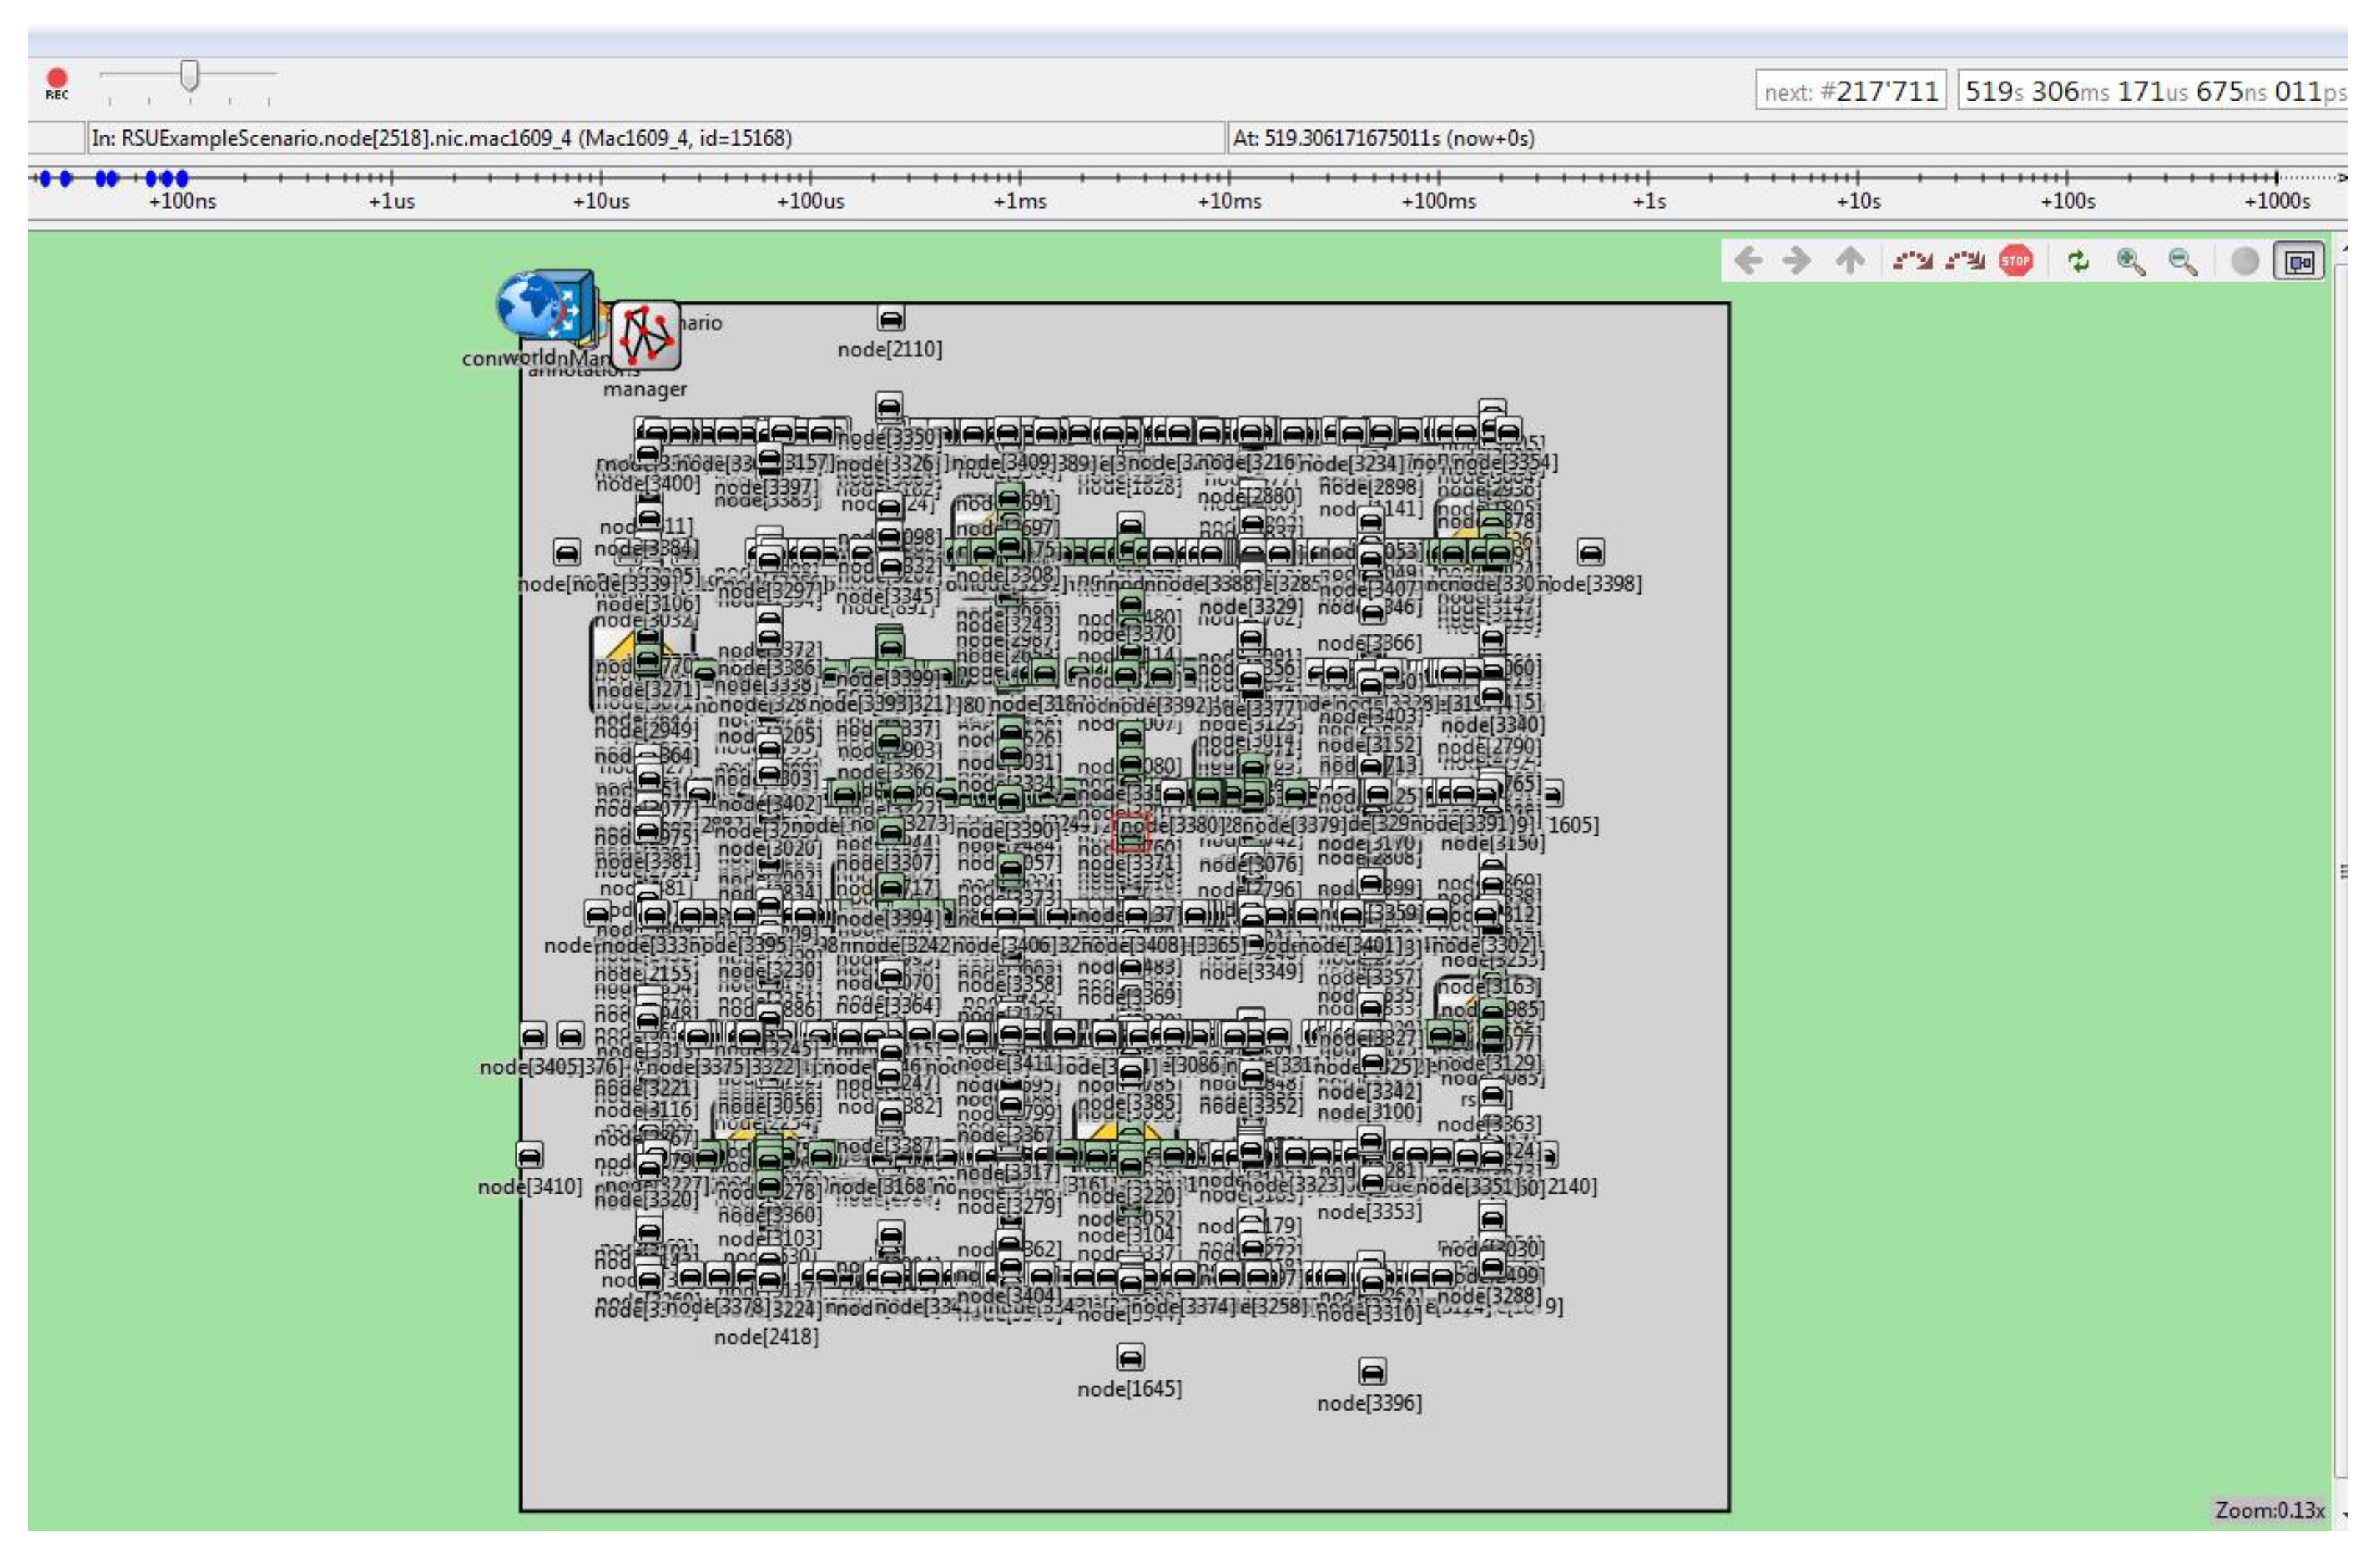Image resolution: width=2380 pixels, height=1559 pixels.
Task: Click the vertical scrollbar on canvas
Action: (2341, 870)
